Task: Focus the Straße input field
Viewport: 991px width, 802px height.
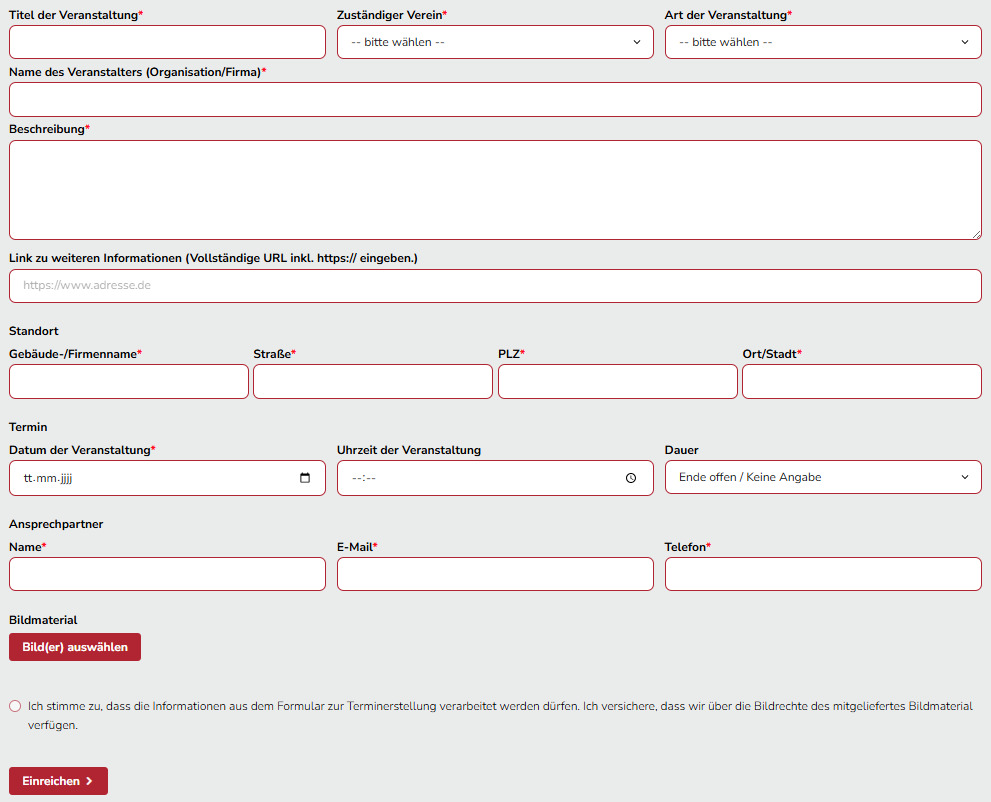Action: (x=373, y=382)
